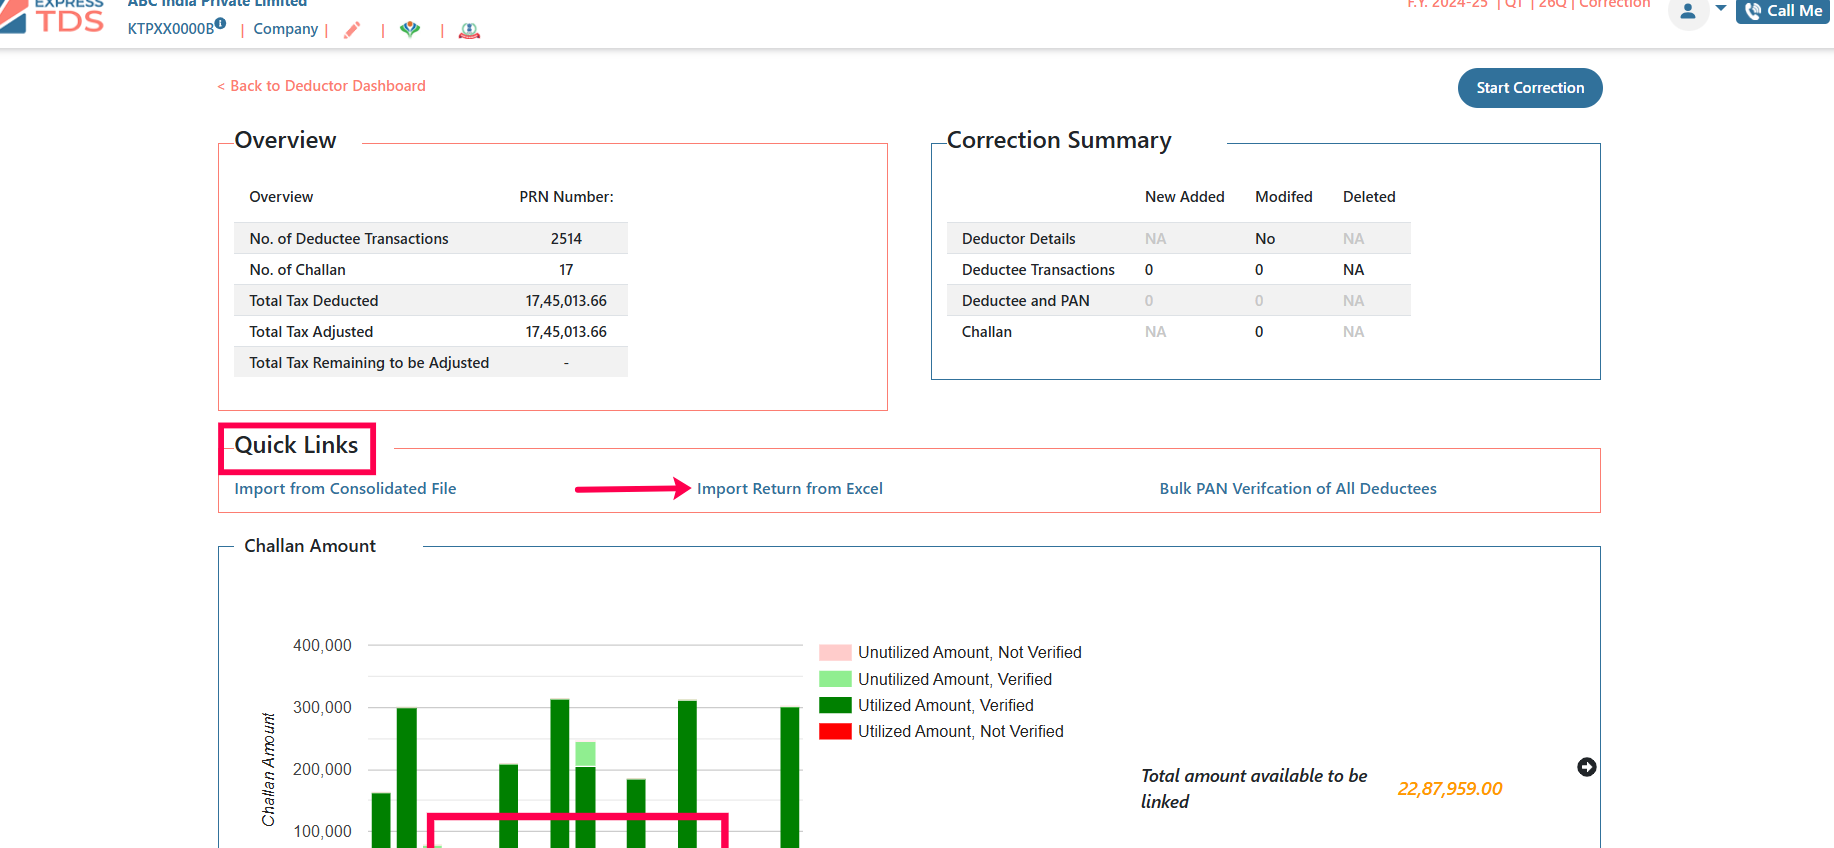Image resolution: width=1834 pixels, height=848 pixels.
Task: Click No. of Deductee Transactions value 2514
Action: coord(566,239)
